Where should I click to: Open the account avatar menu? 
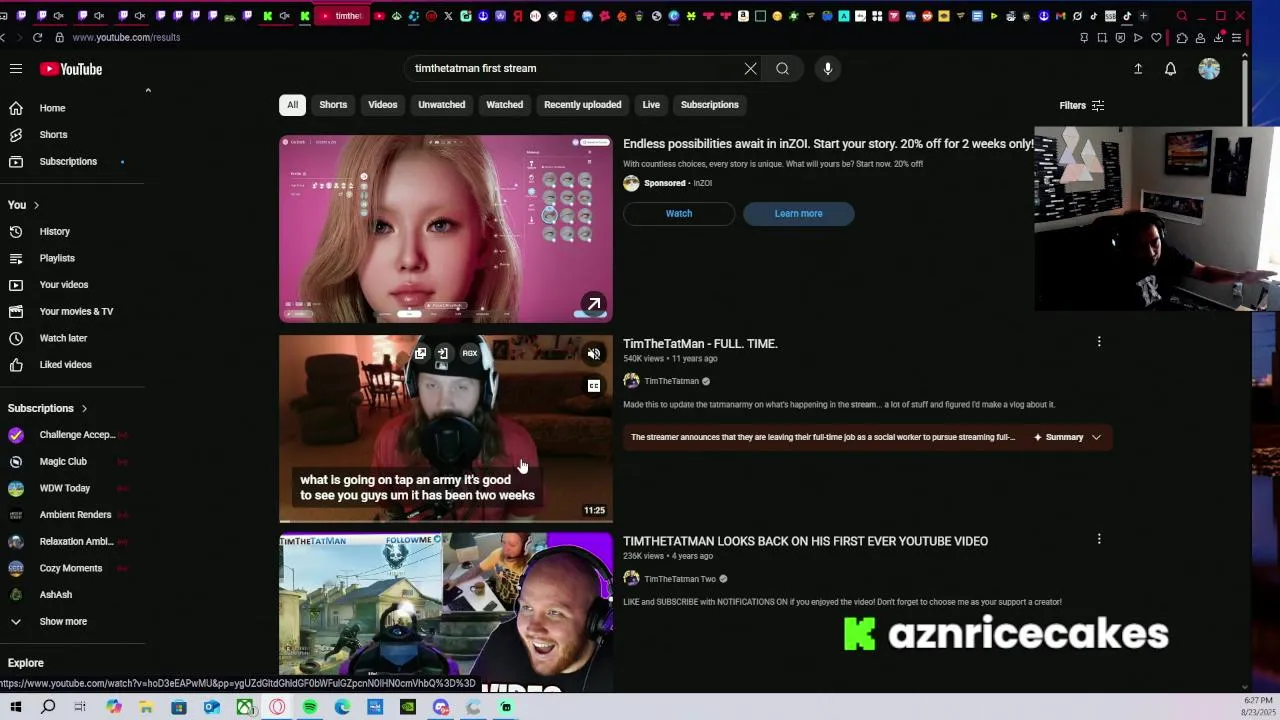[x=1209, y=69]
